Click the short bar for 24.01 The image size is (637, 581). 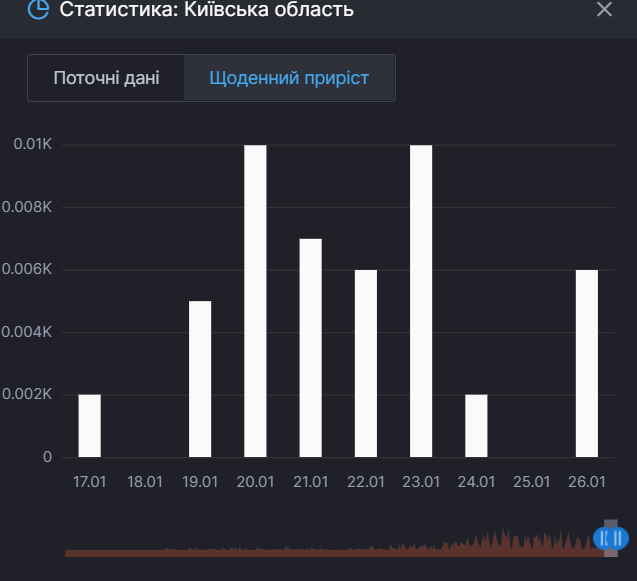tap(476, 425)
